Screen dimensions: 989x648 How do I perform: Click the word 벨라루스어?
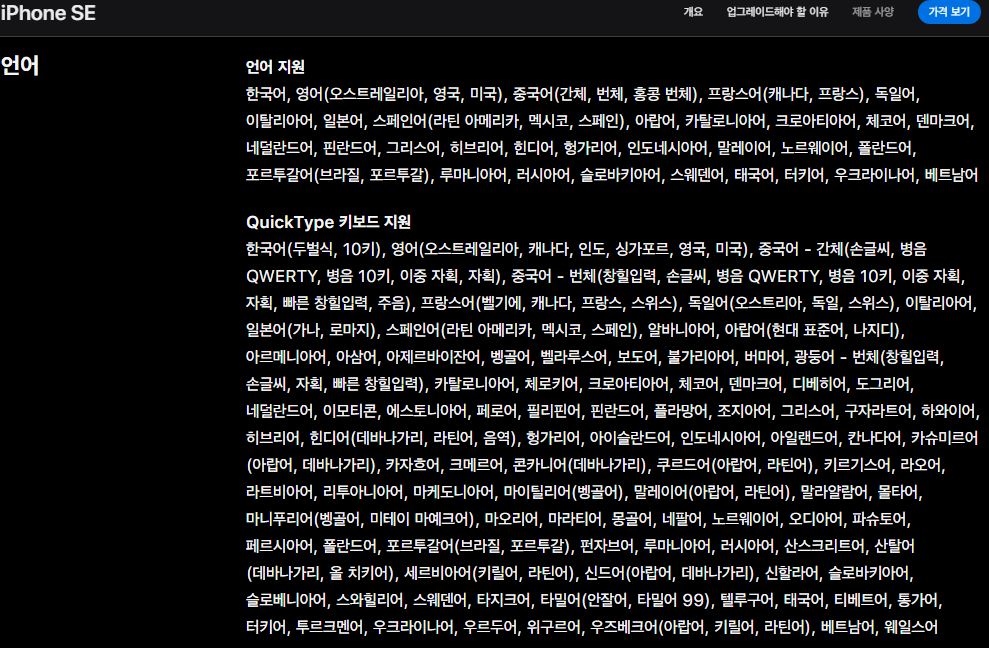(573, 358)
